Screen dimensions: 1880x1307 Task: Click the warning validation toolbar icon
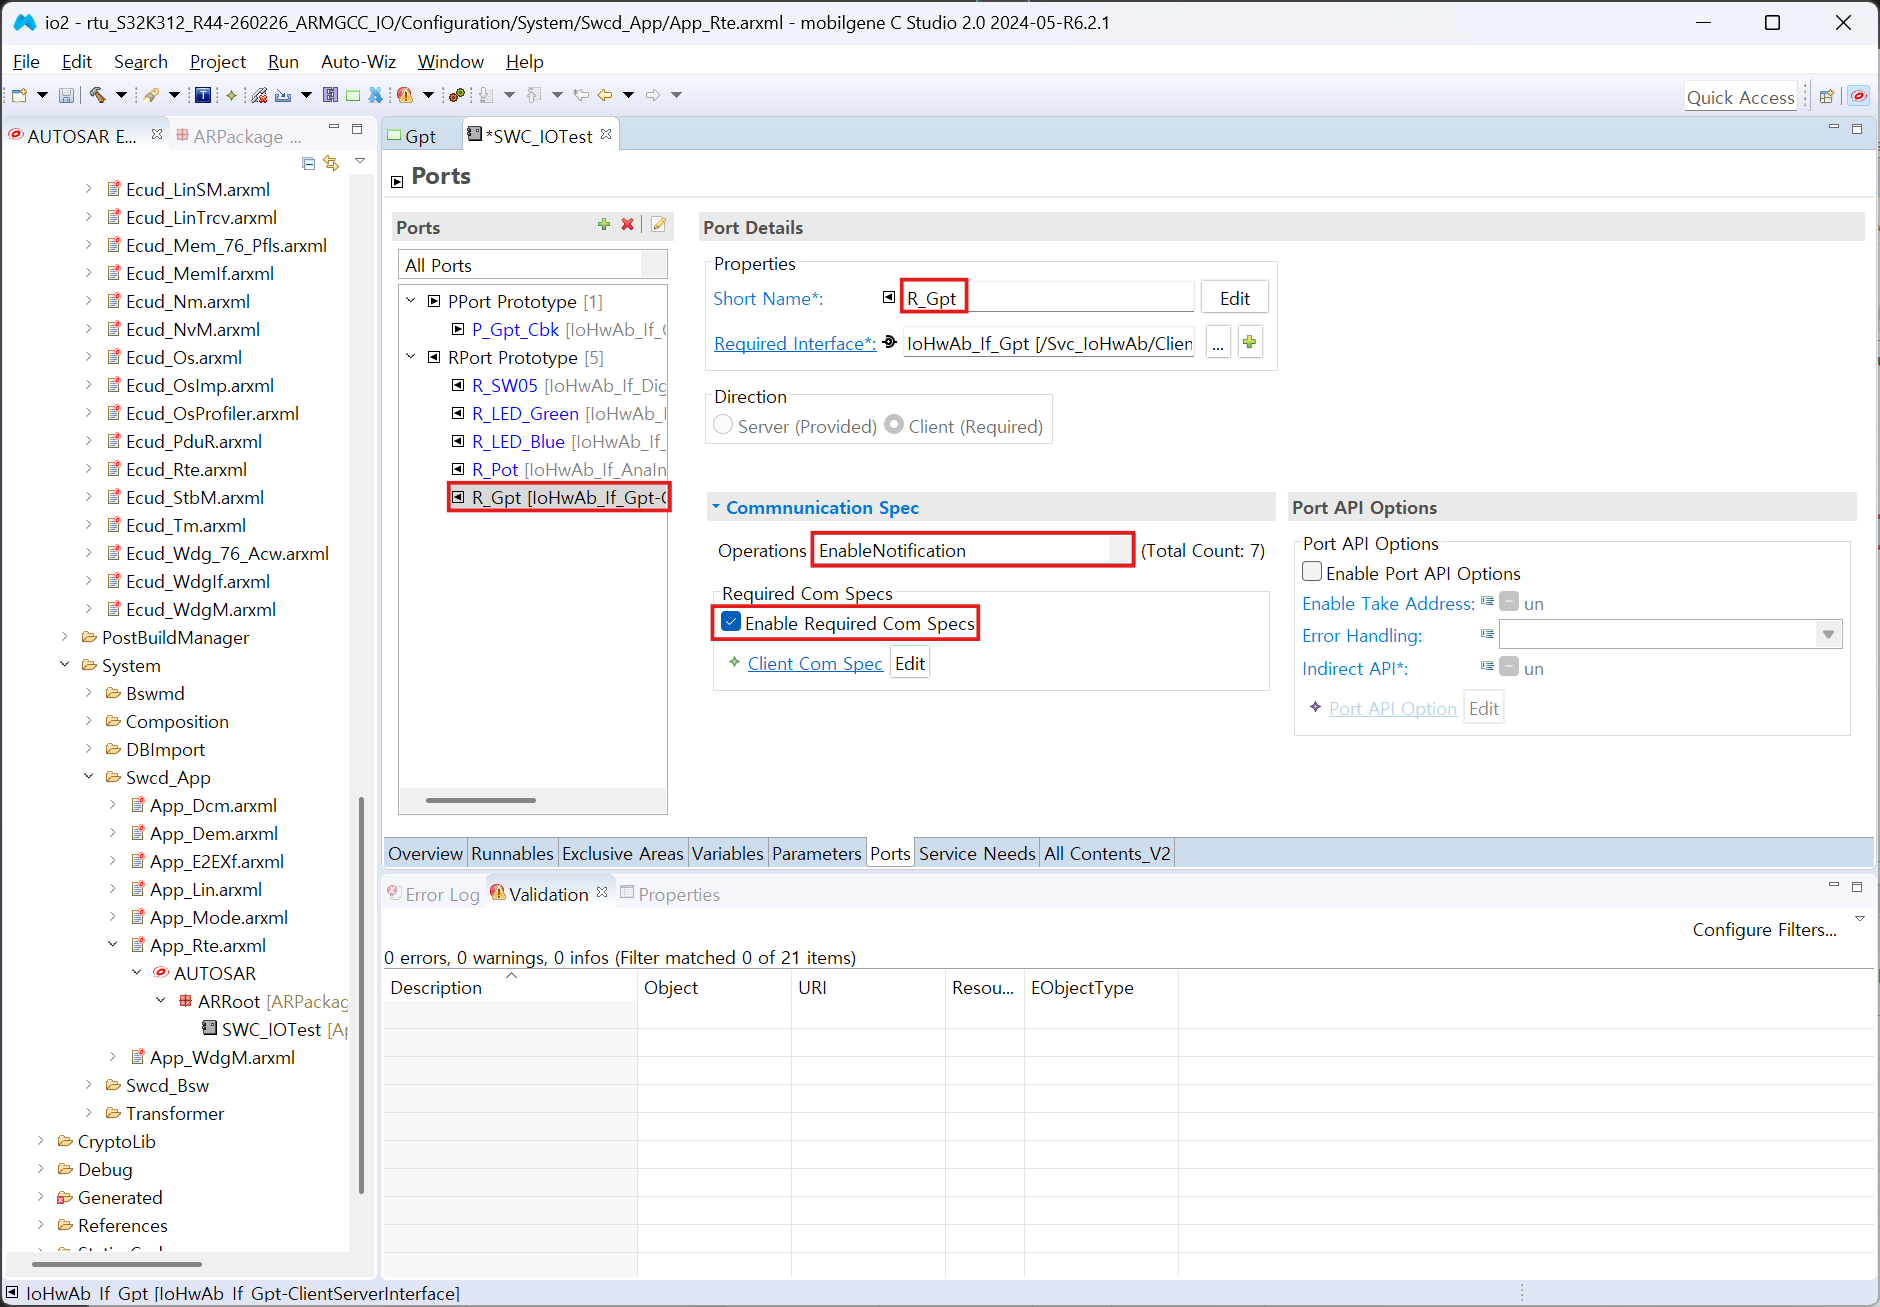(x=405, y=95)
